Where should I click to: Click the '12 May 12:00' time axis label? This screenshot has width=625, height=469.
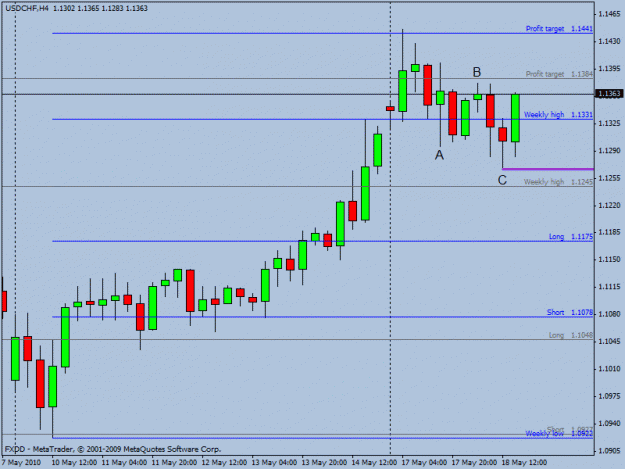coord(224,462)
